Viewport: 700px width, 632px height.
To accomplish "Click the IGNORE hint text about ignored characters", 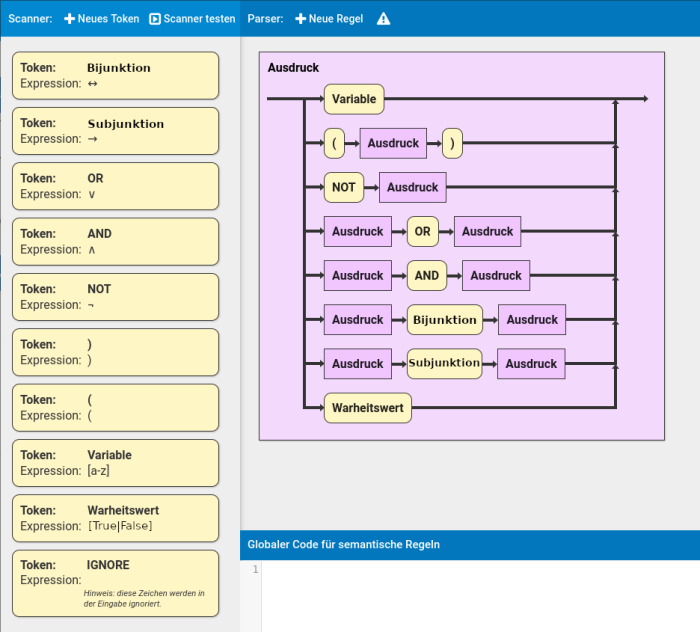I will coord(144,599).
